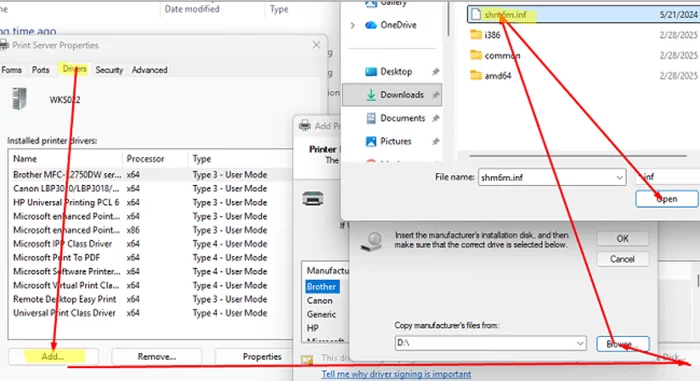This screenshot has width=700, height=381.
Task: Go to Documents in navigation pane
Action: tap(402, 118)
